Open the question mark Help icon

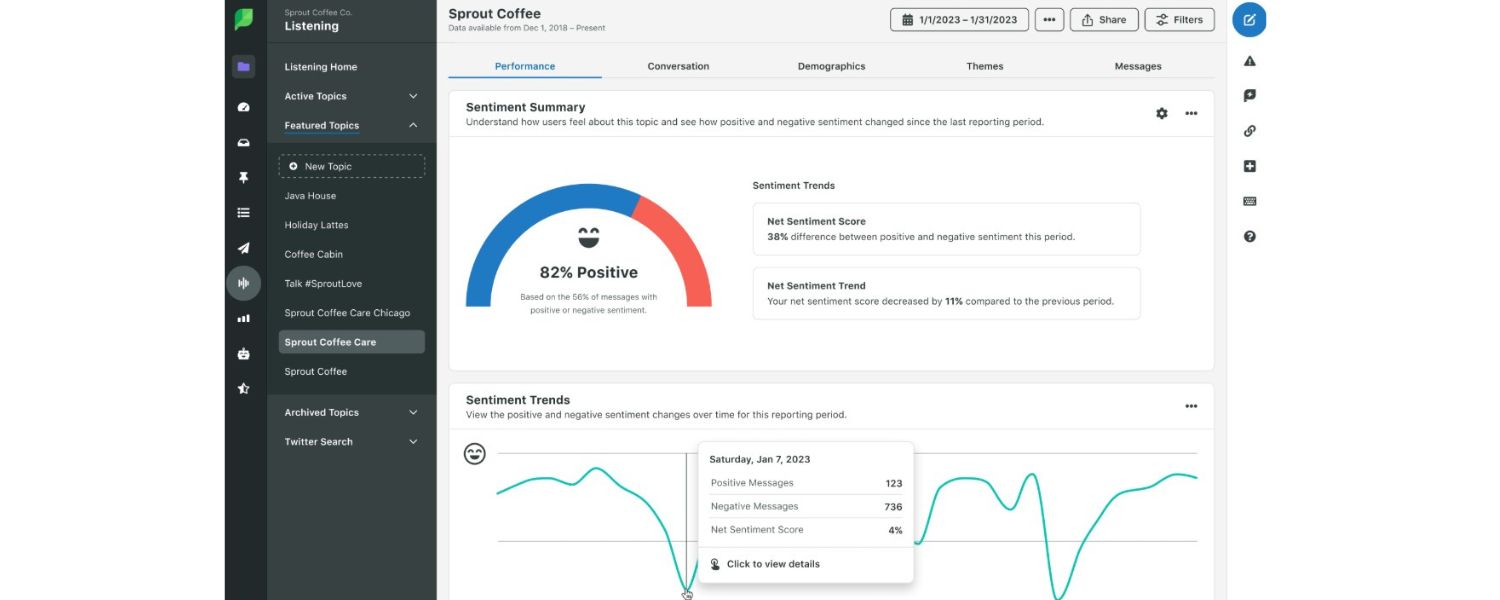[x=1249, y=237]
